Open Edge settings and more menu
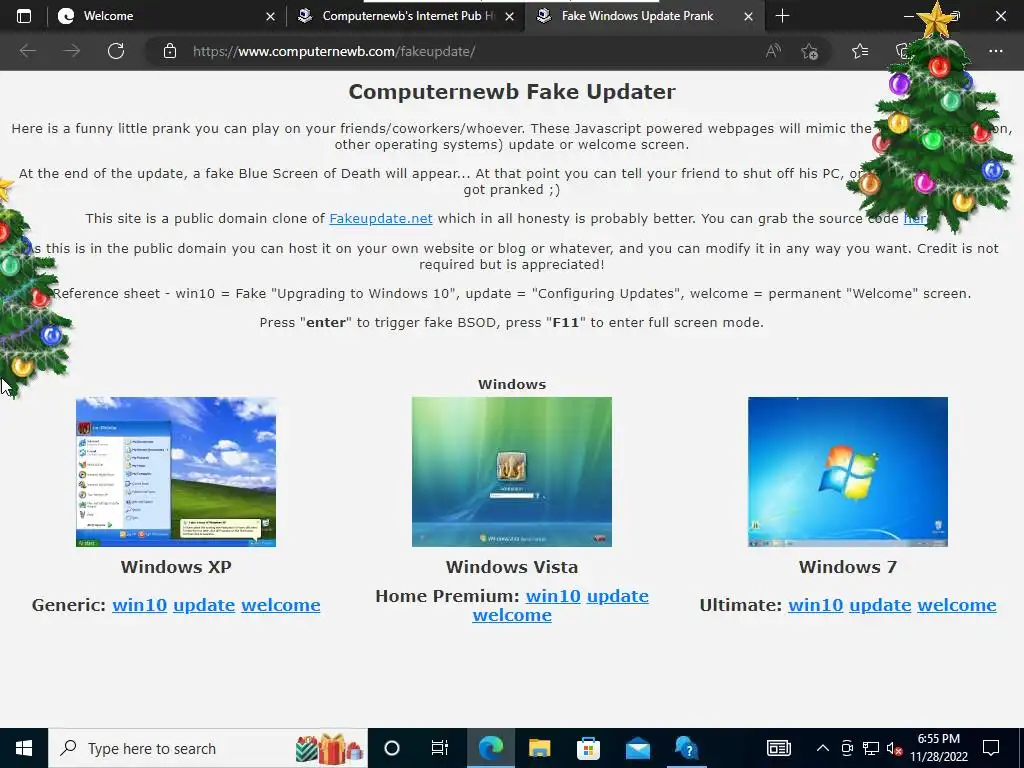This screenshot has width=1024, height=768. click(995, 51)
